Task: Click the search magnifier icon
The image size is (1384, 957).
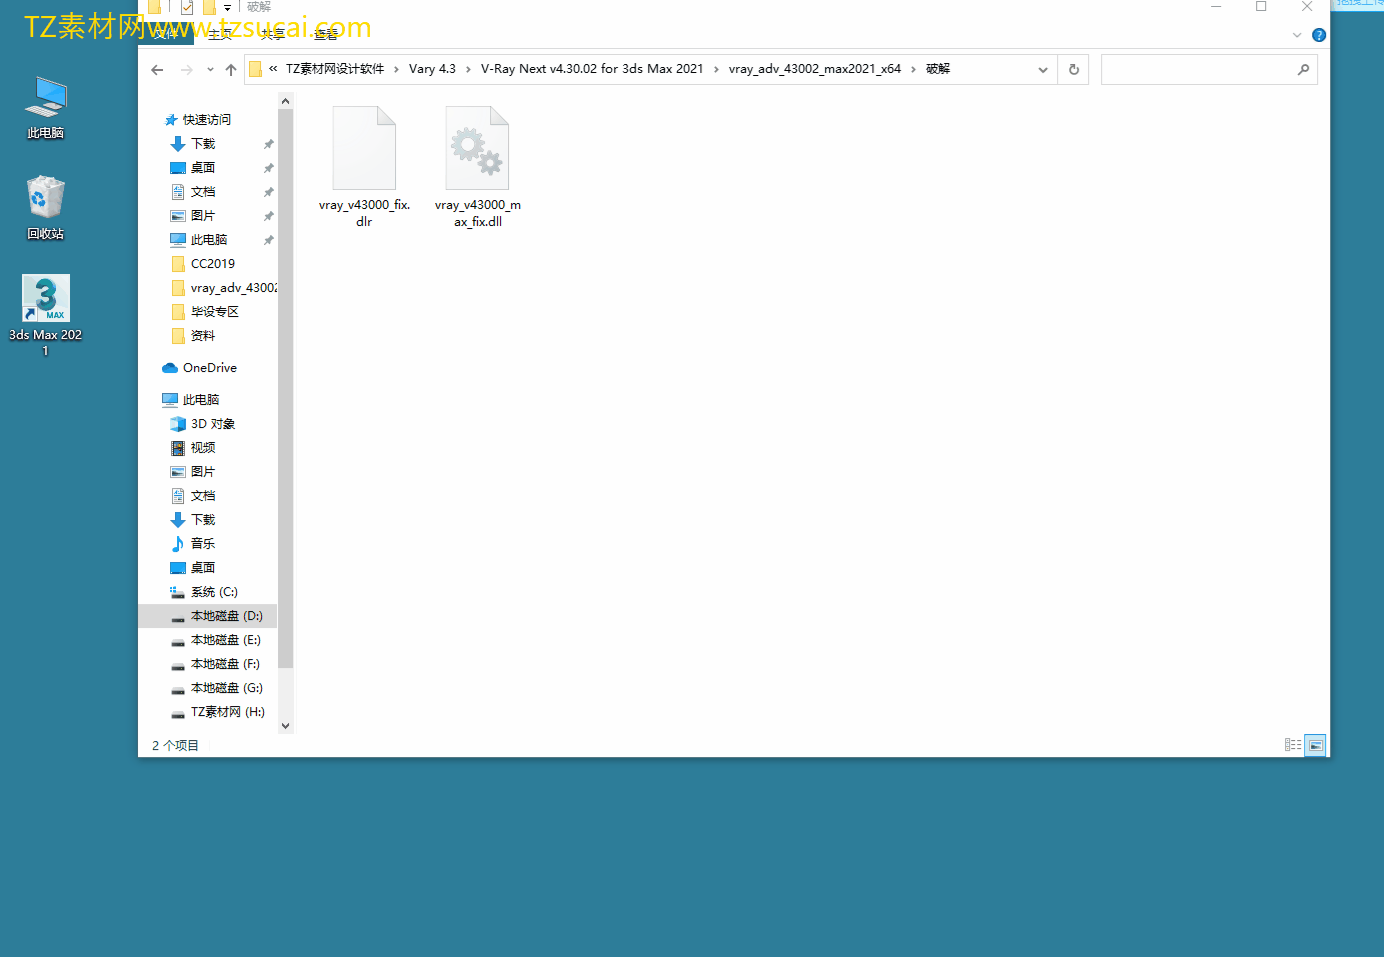Action: [x=1303, y=69]
